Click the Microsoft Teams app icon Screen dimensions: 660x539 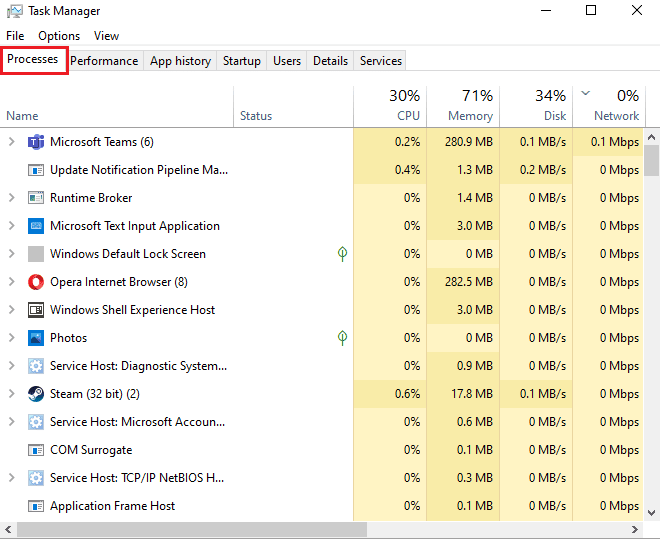click(36, 142)
